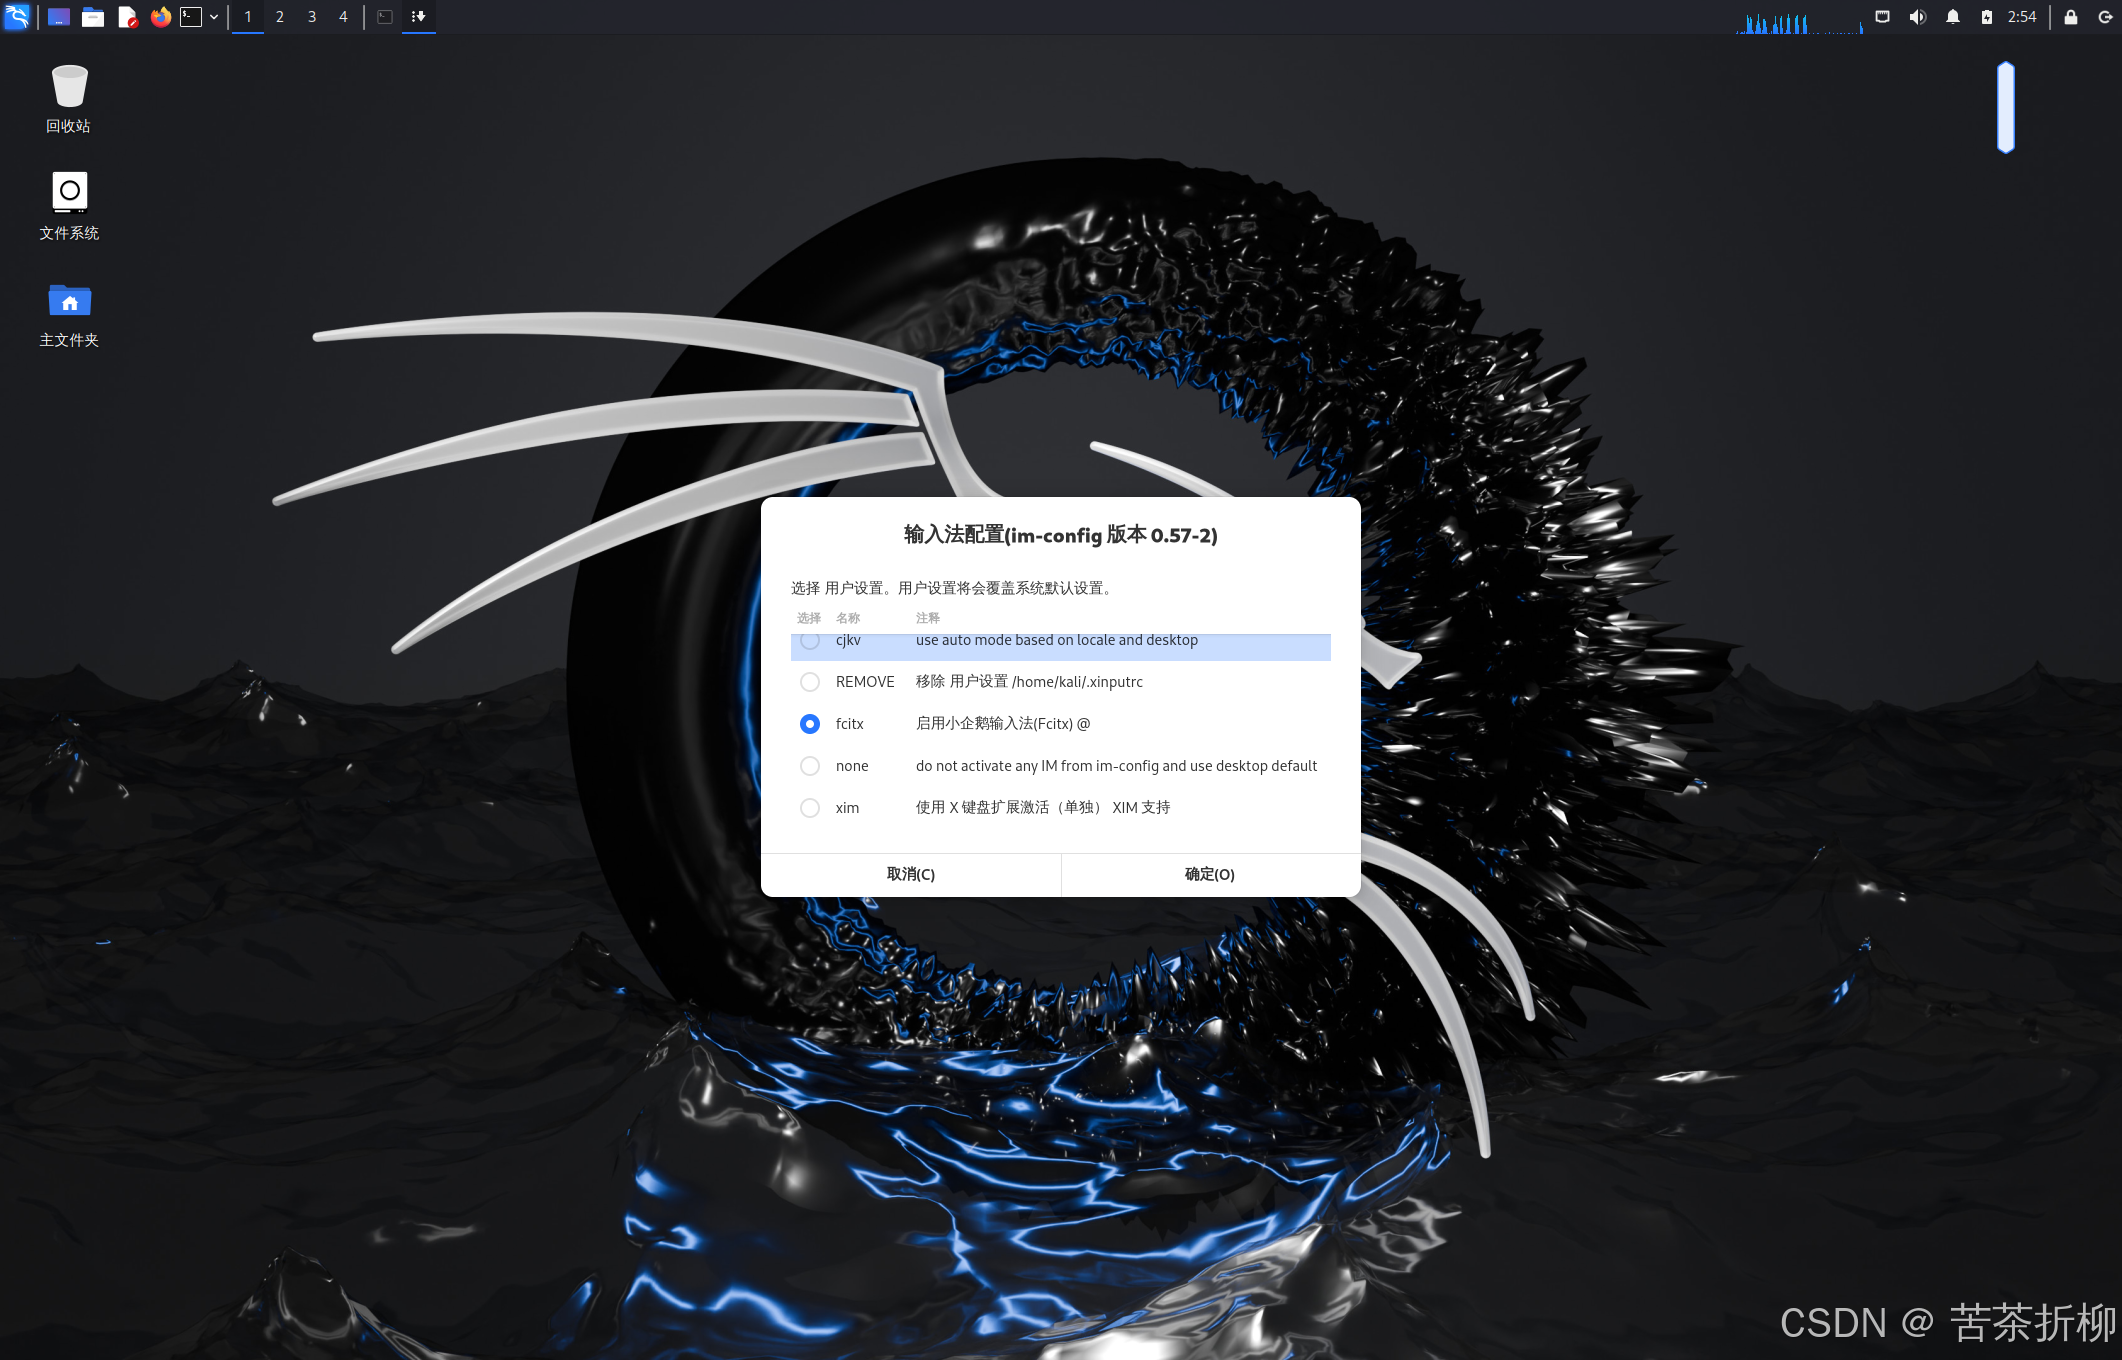Click the 启用小企鹅输入法(Fcitx) description
This screenshot has height=1360, width=2122.
point(1003,724)
